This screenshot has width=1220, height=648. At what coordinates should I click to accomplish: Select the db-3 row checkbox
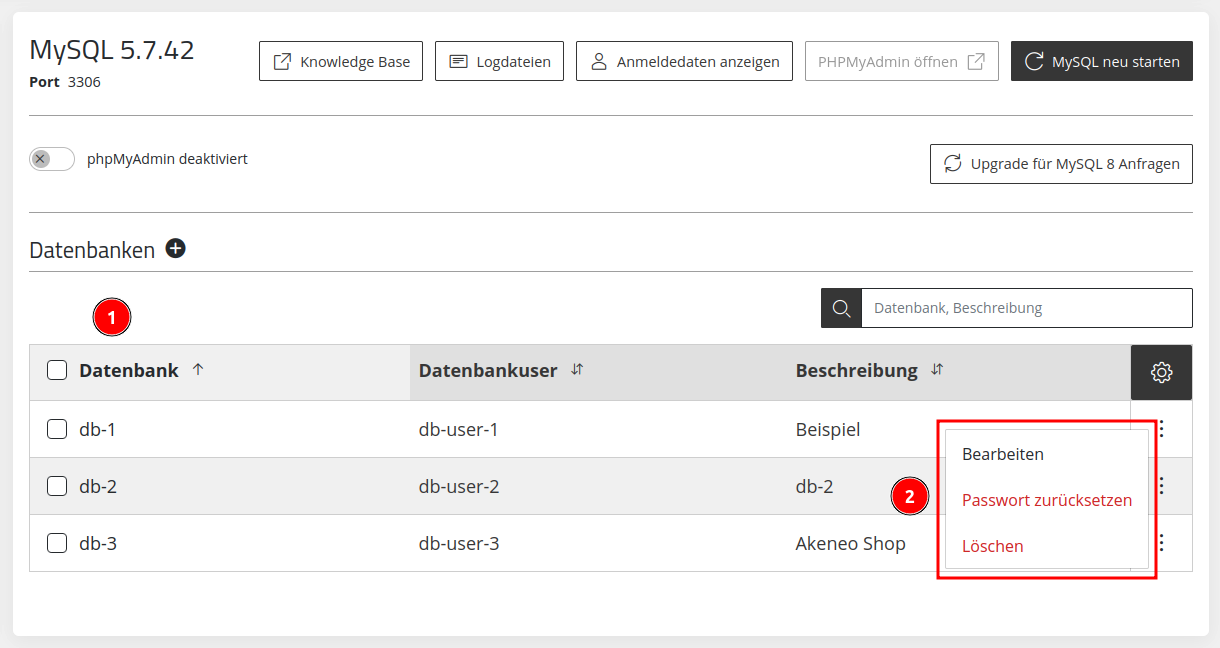(57, 543)
